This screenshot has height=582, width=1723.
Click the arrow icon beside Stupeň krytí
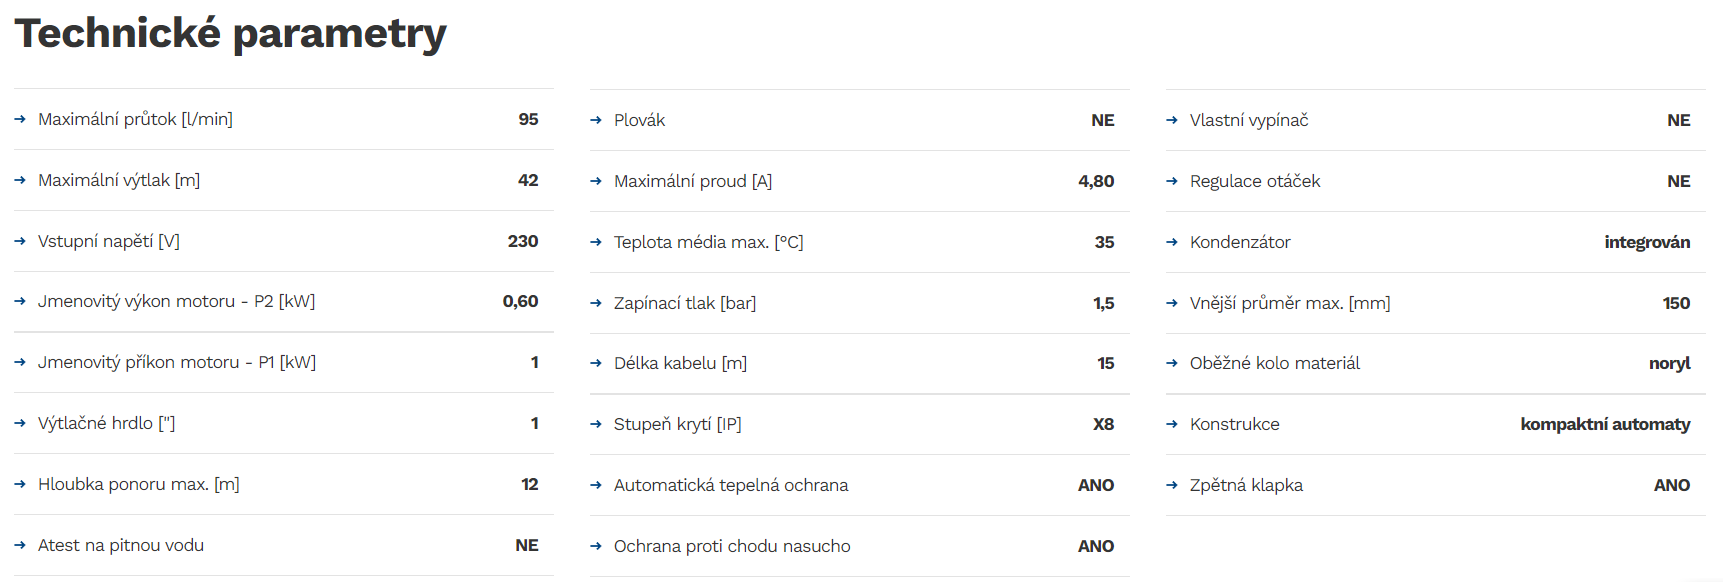[596, 424]
